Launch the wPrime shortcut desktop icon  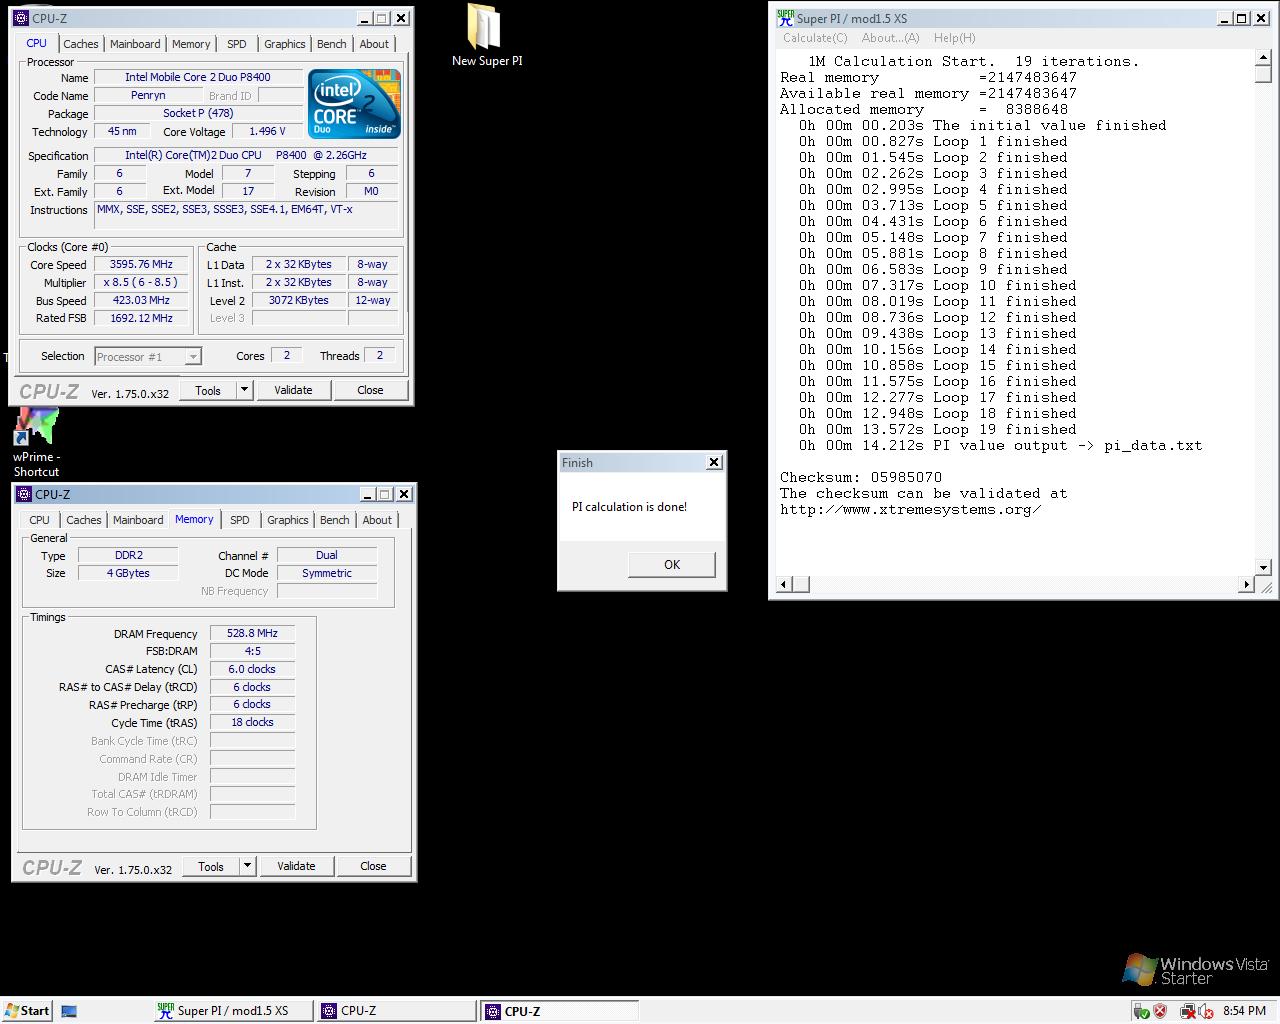(x=36, y=428)
